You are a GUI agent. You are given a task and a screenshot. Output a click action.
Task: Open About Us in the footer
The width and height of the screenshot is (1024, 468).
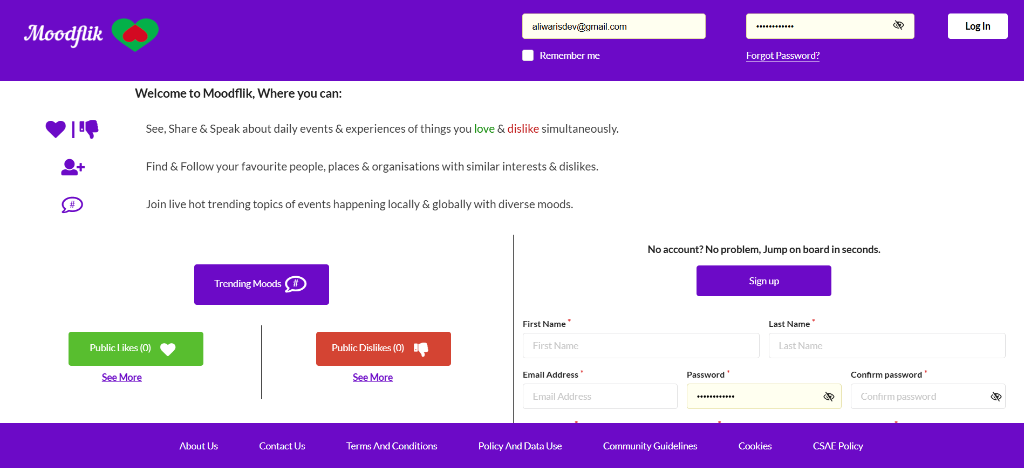tap(199, 446)
